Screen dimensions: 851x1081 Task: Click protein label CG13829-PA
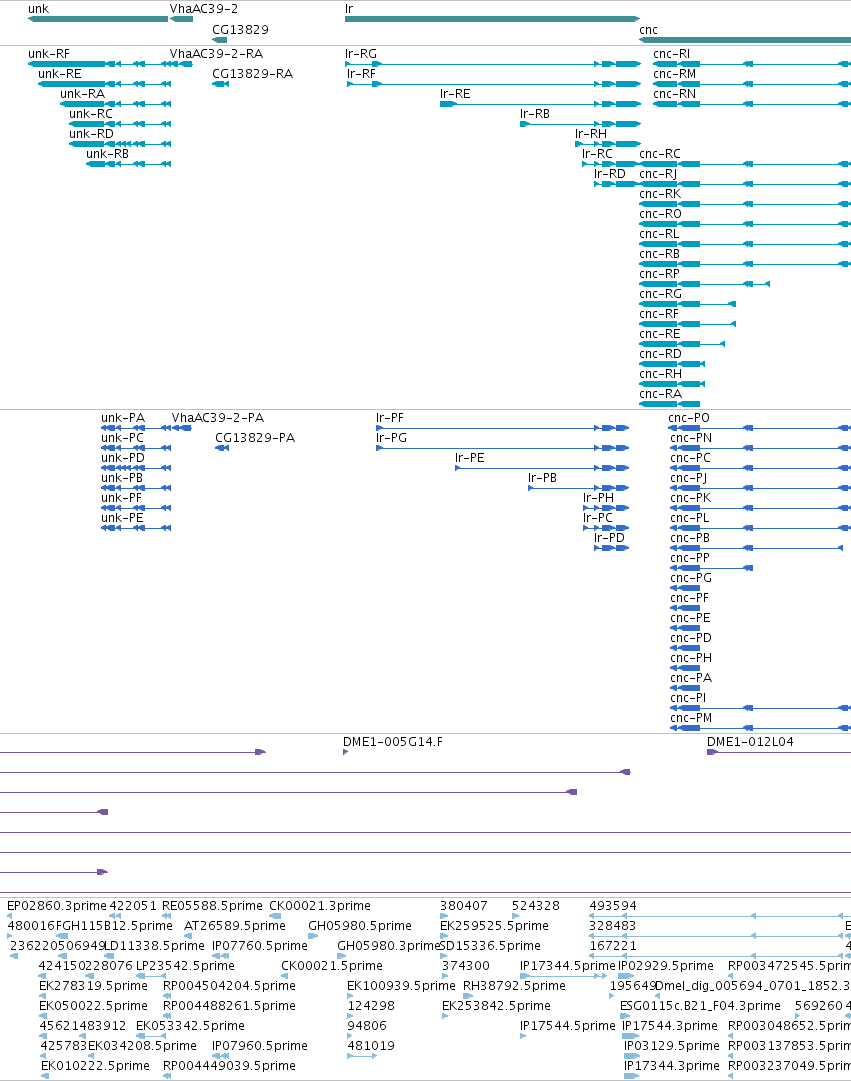pyautogui.click(x=255, y=438)
